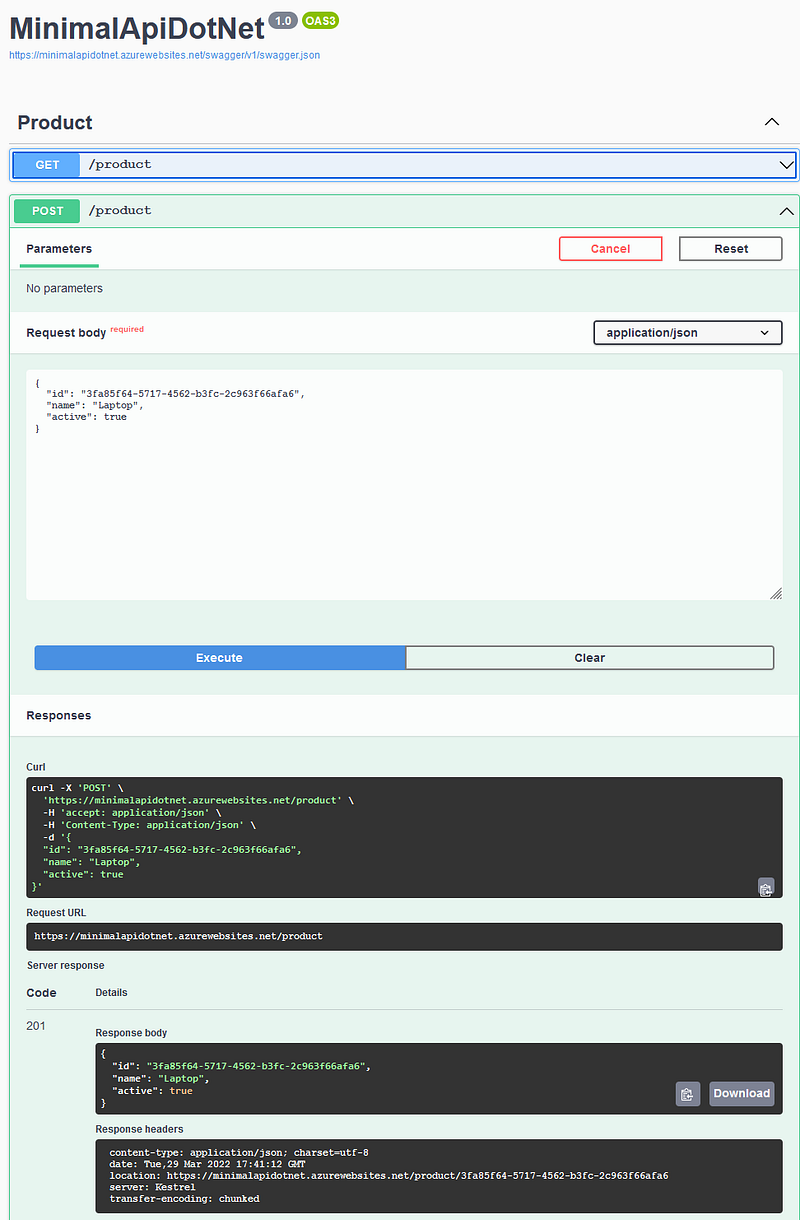The height and width of the screenshot is (1220, 800).
Task: Click inside the request body JSON editor
Action: [404, 485]
